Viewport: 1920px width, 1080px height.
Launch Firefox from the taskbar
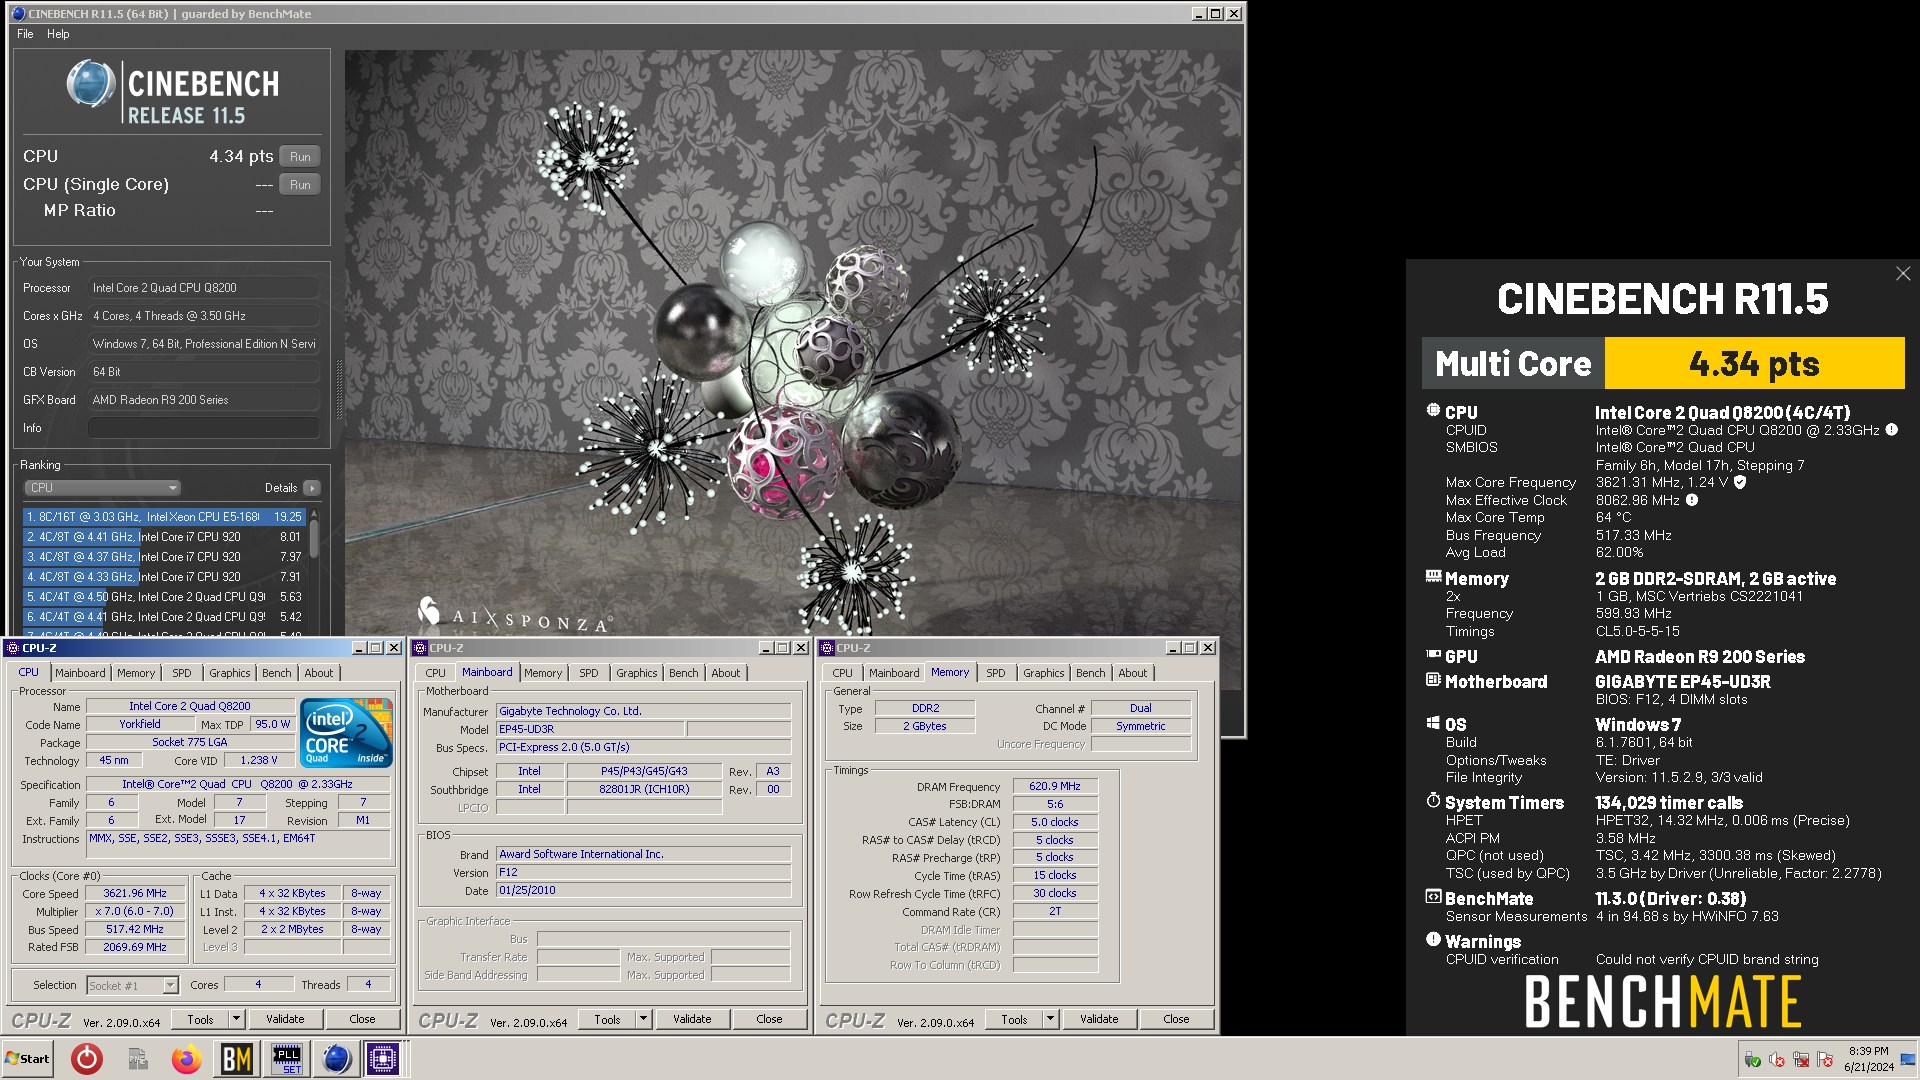pos(186,1059)
